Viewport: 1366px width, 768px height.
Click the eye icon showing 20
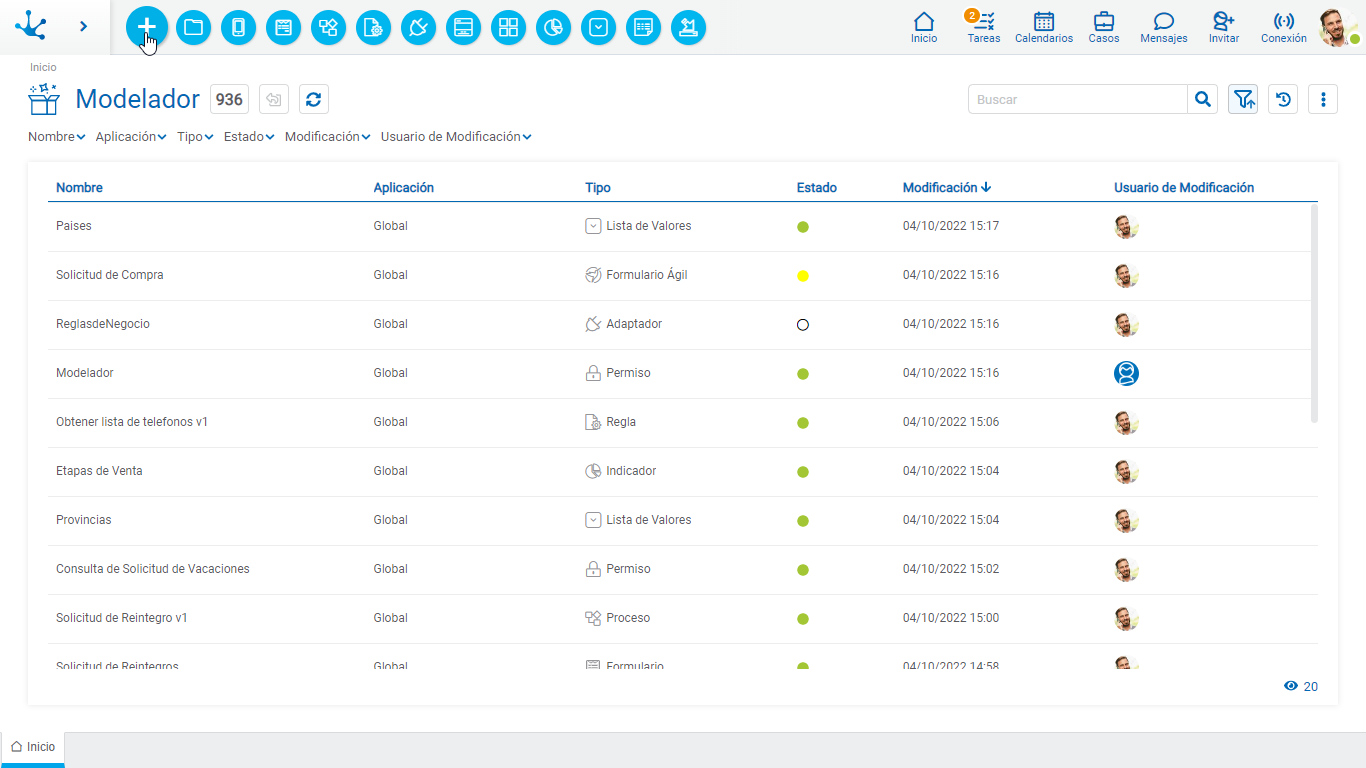[x=1291, y=686]
